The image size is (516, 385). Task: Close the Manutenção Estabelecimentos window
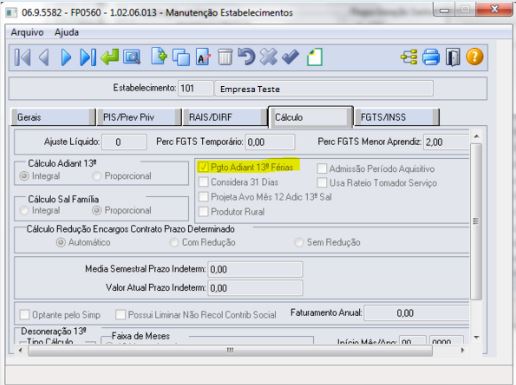point(494,9)
